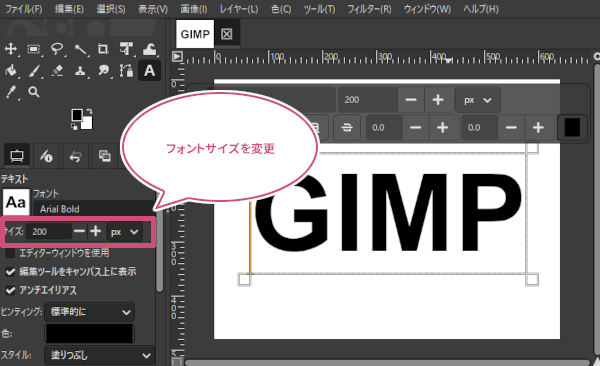Screen dimensions: 600x366
Task: Open the ヒンティング dropdown
Action: pos(90,312)
